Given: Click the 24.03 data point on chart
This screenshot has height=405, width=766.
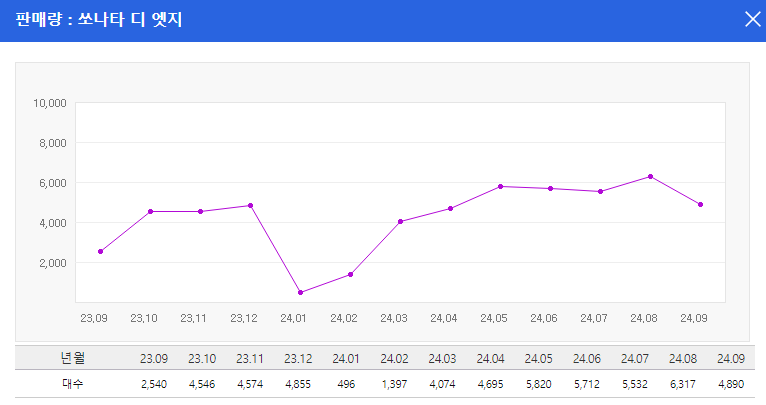Looking at the screenshot, I should click(401, 222).
